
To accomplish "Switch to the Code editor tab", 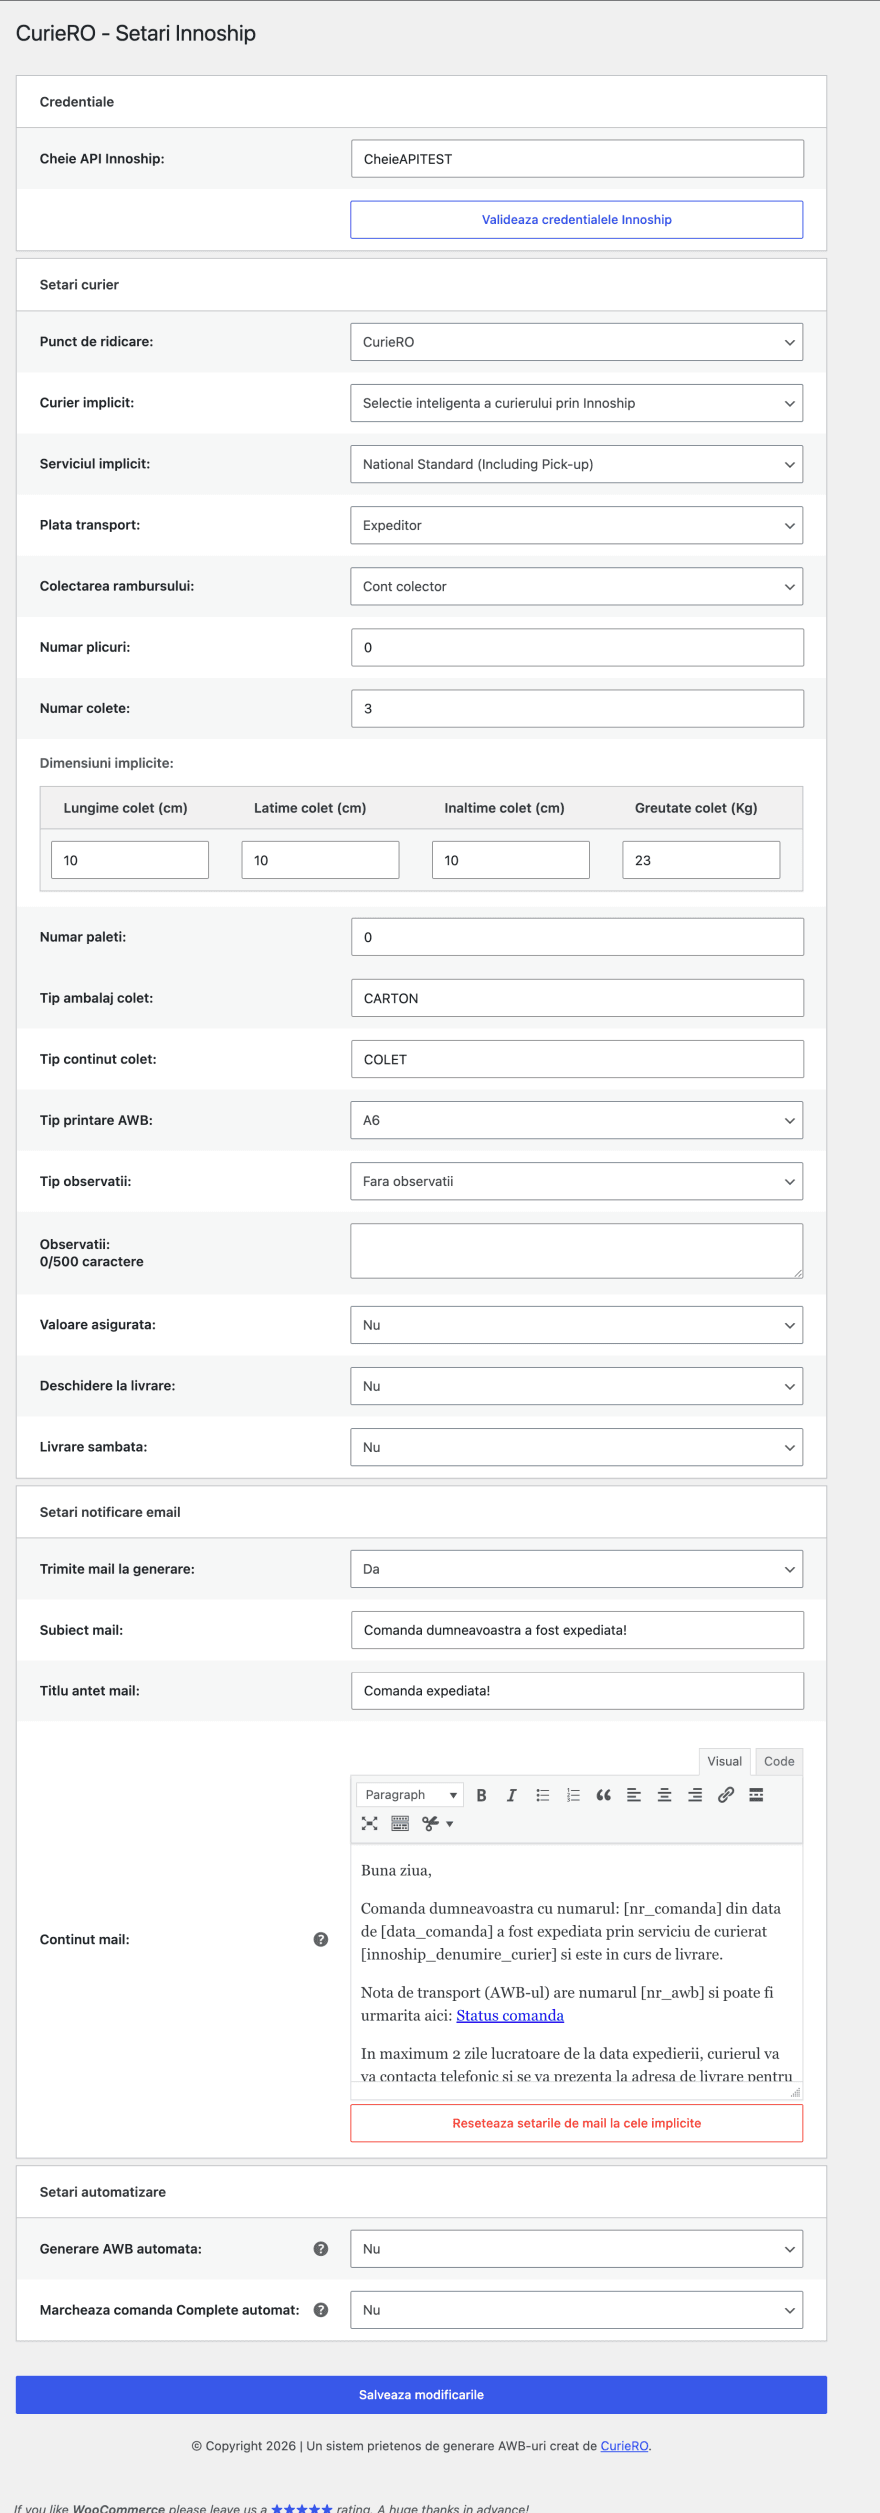I will click(x=779, y=1761).
